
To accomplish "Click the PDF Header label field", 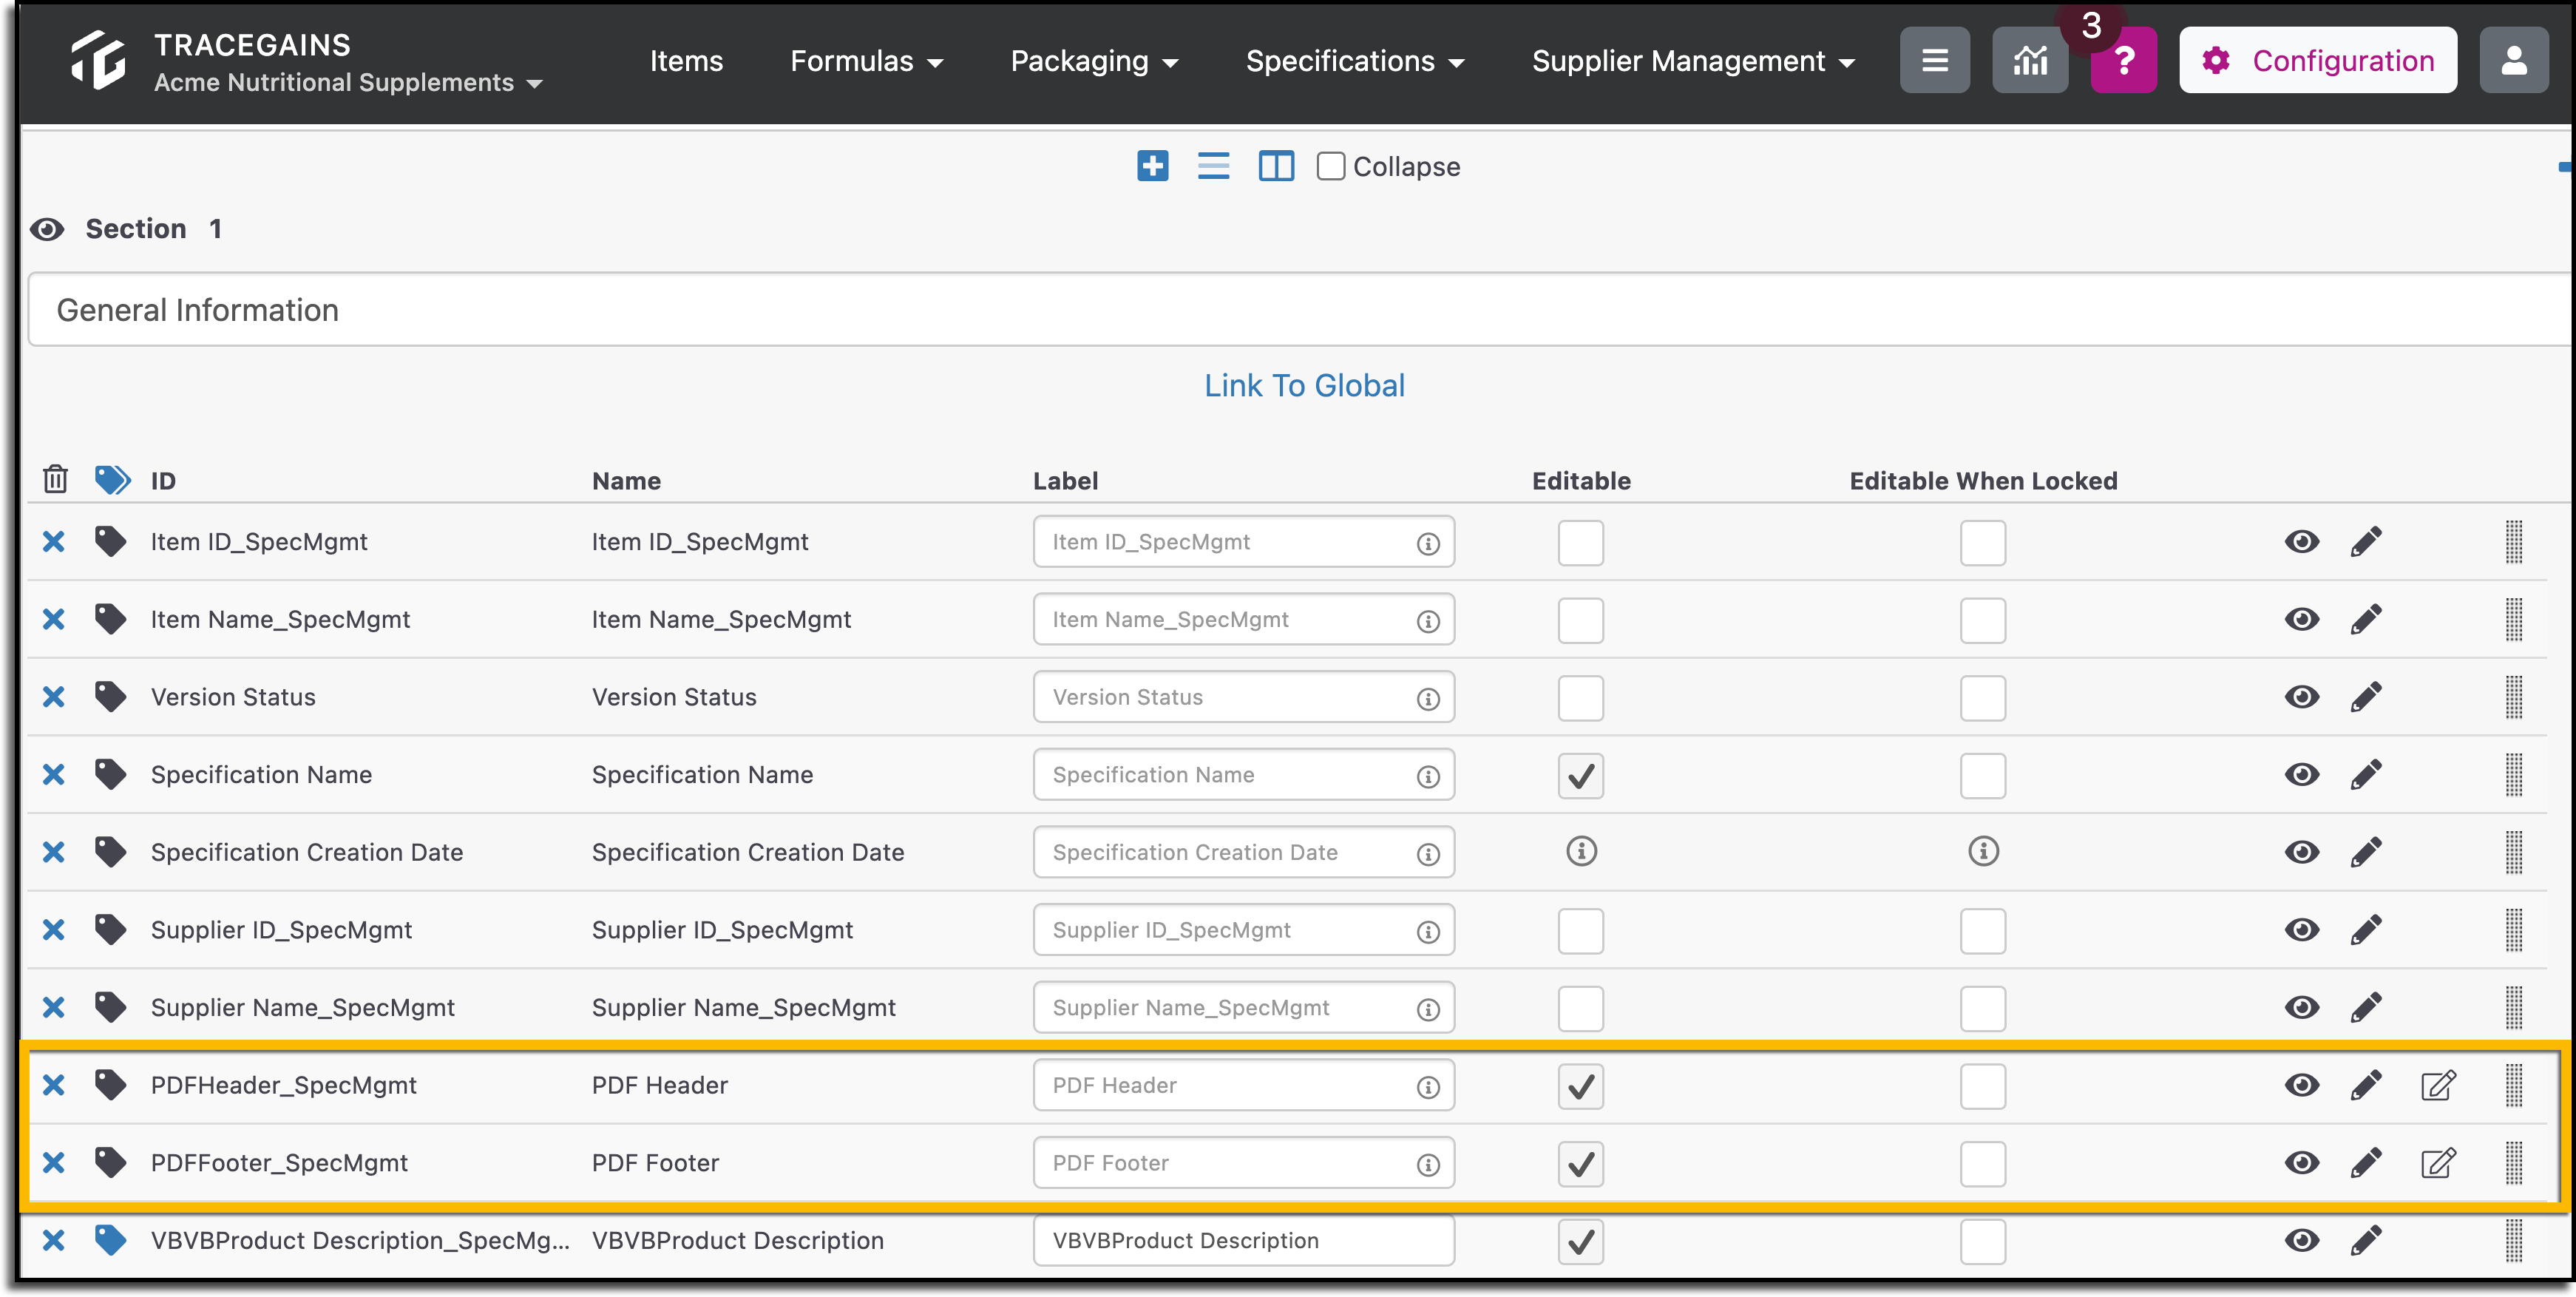I will click(1243, 1085).
